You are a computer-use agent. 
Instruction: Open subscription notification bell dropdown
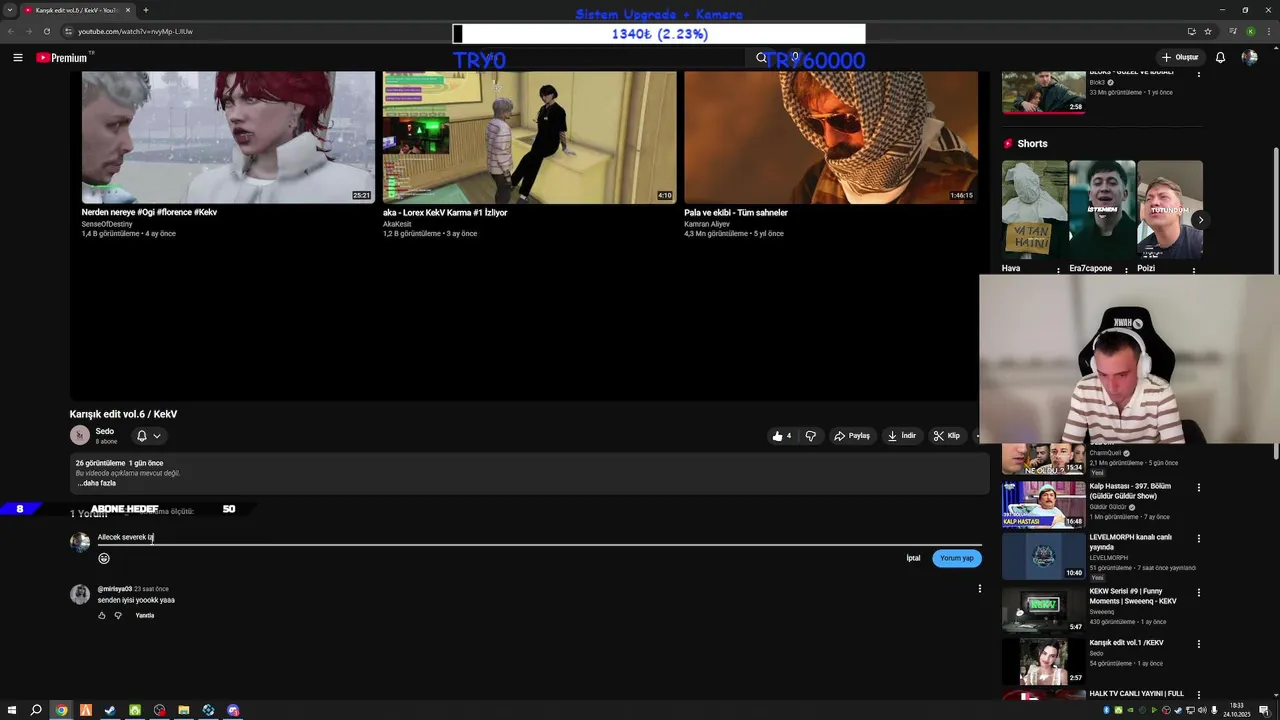coord(148,436)
